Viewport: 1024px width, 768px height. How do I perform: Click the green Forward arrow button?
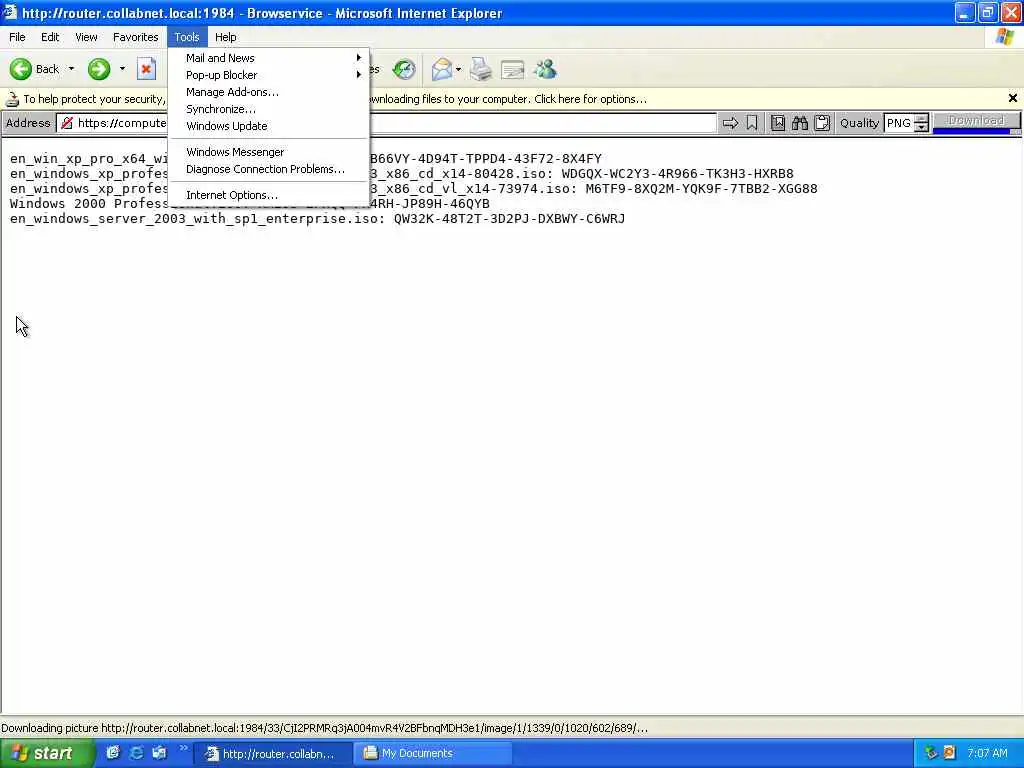(99, 69)
